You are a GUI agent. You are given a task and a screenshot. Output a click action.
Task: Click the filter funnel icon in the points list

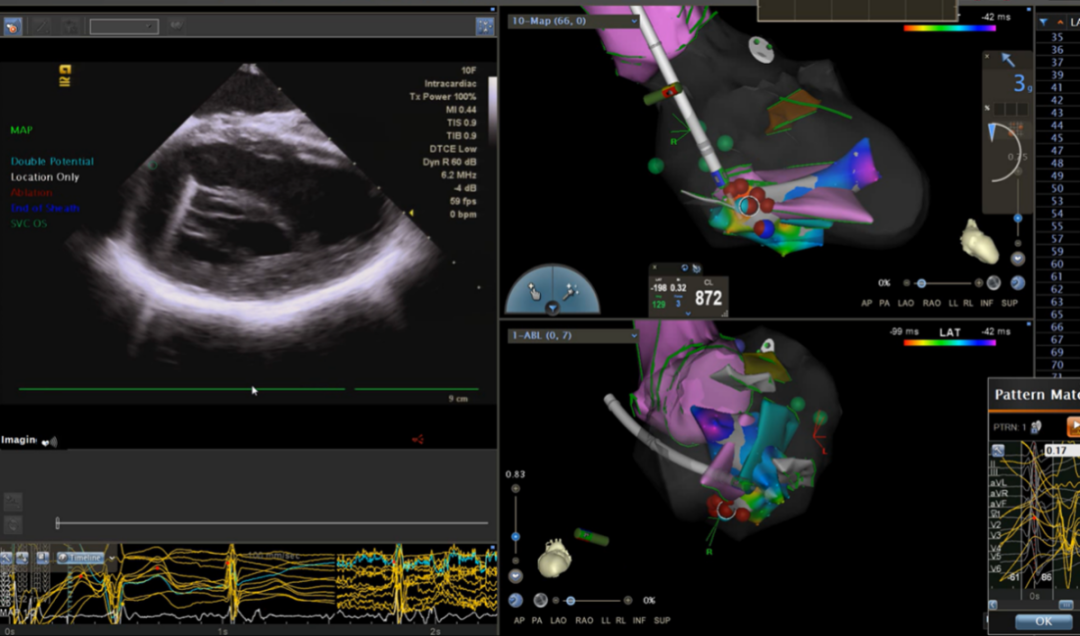[x=1044, y=21]
